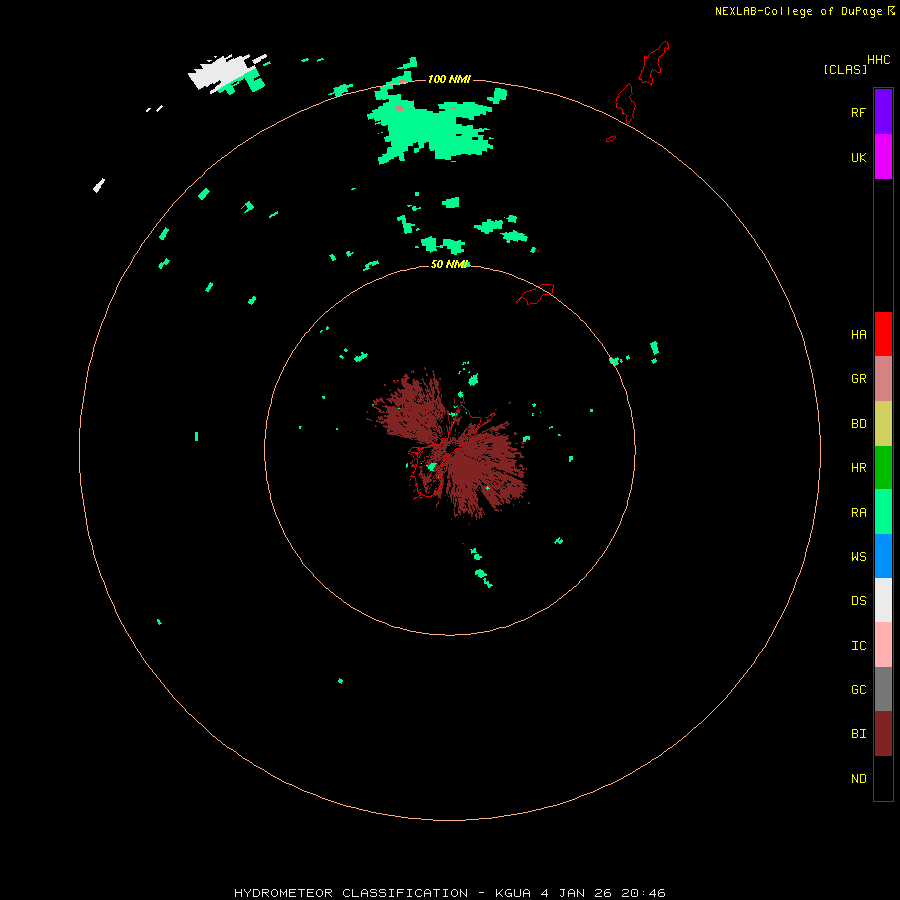Click the ND legend label

(x=858, y=779)
